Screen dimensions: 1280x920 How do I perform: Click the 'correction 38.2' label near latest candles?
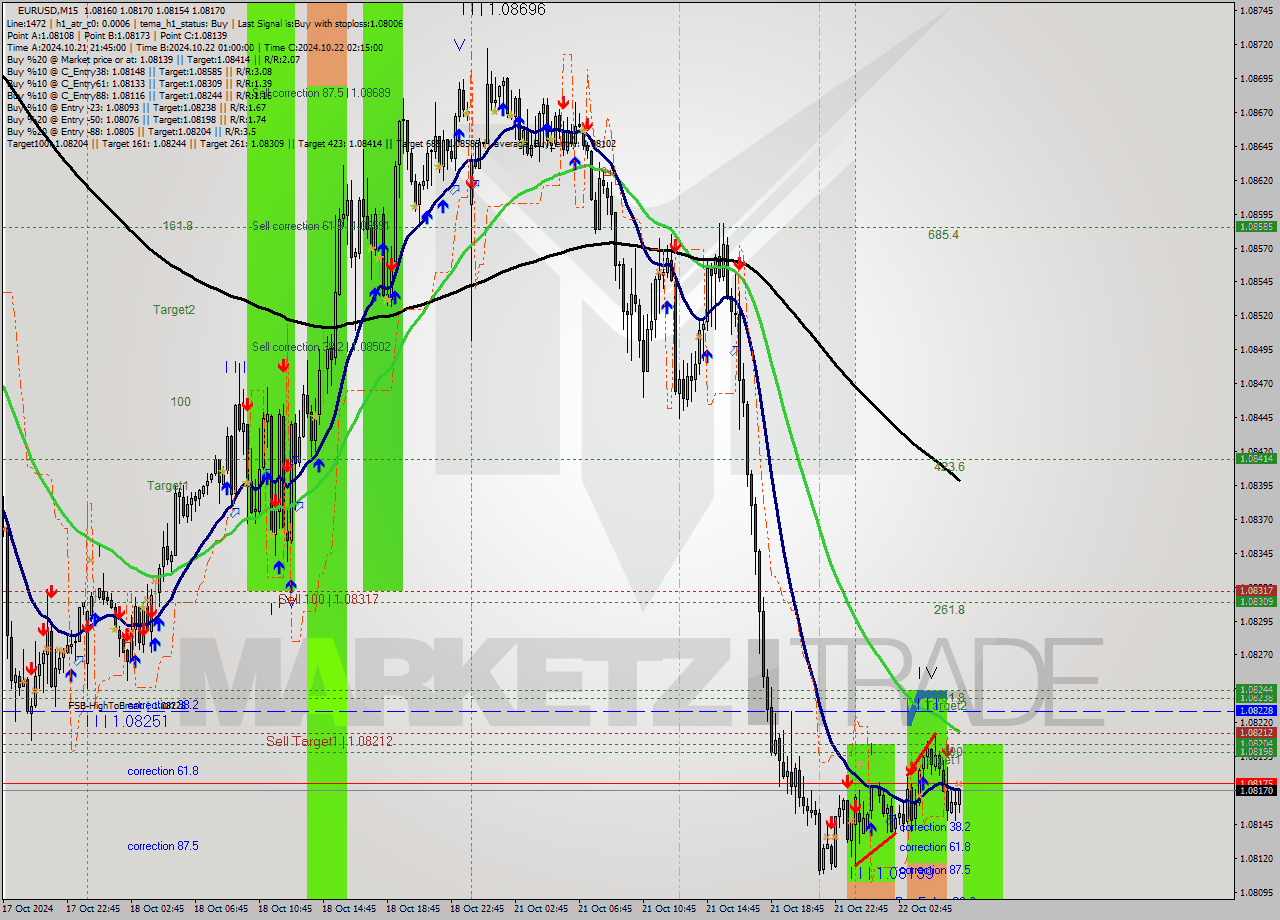(x=935, y=827)
